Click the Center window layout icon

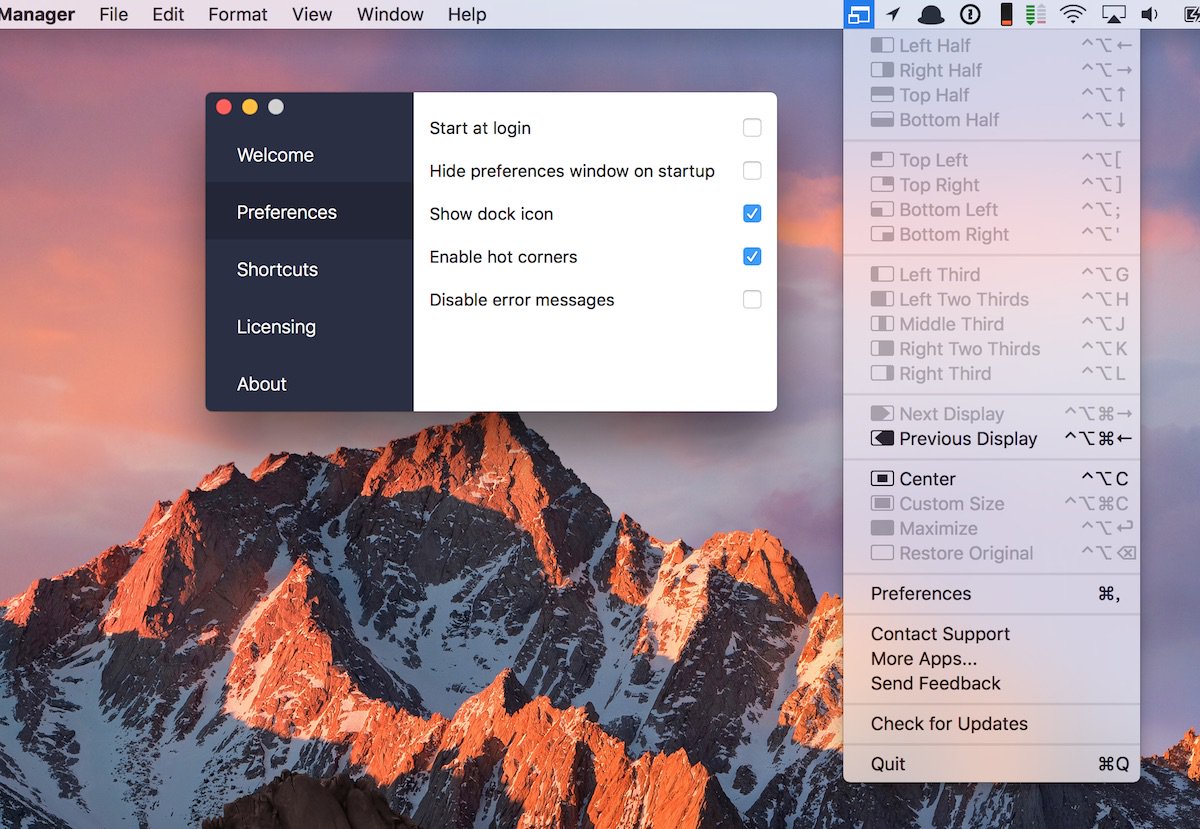pos(884,478)
